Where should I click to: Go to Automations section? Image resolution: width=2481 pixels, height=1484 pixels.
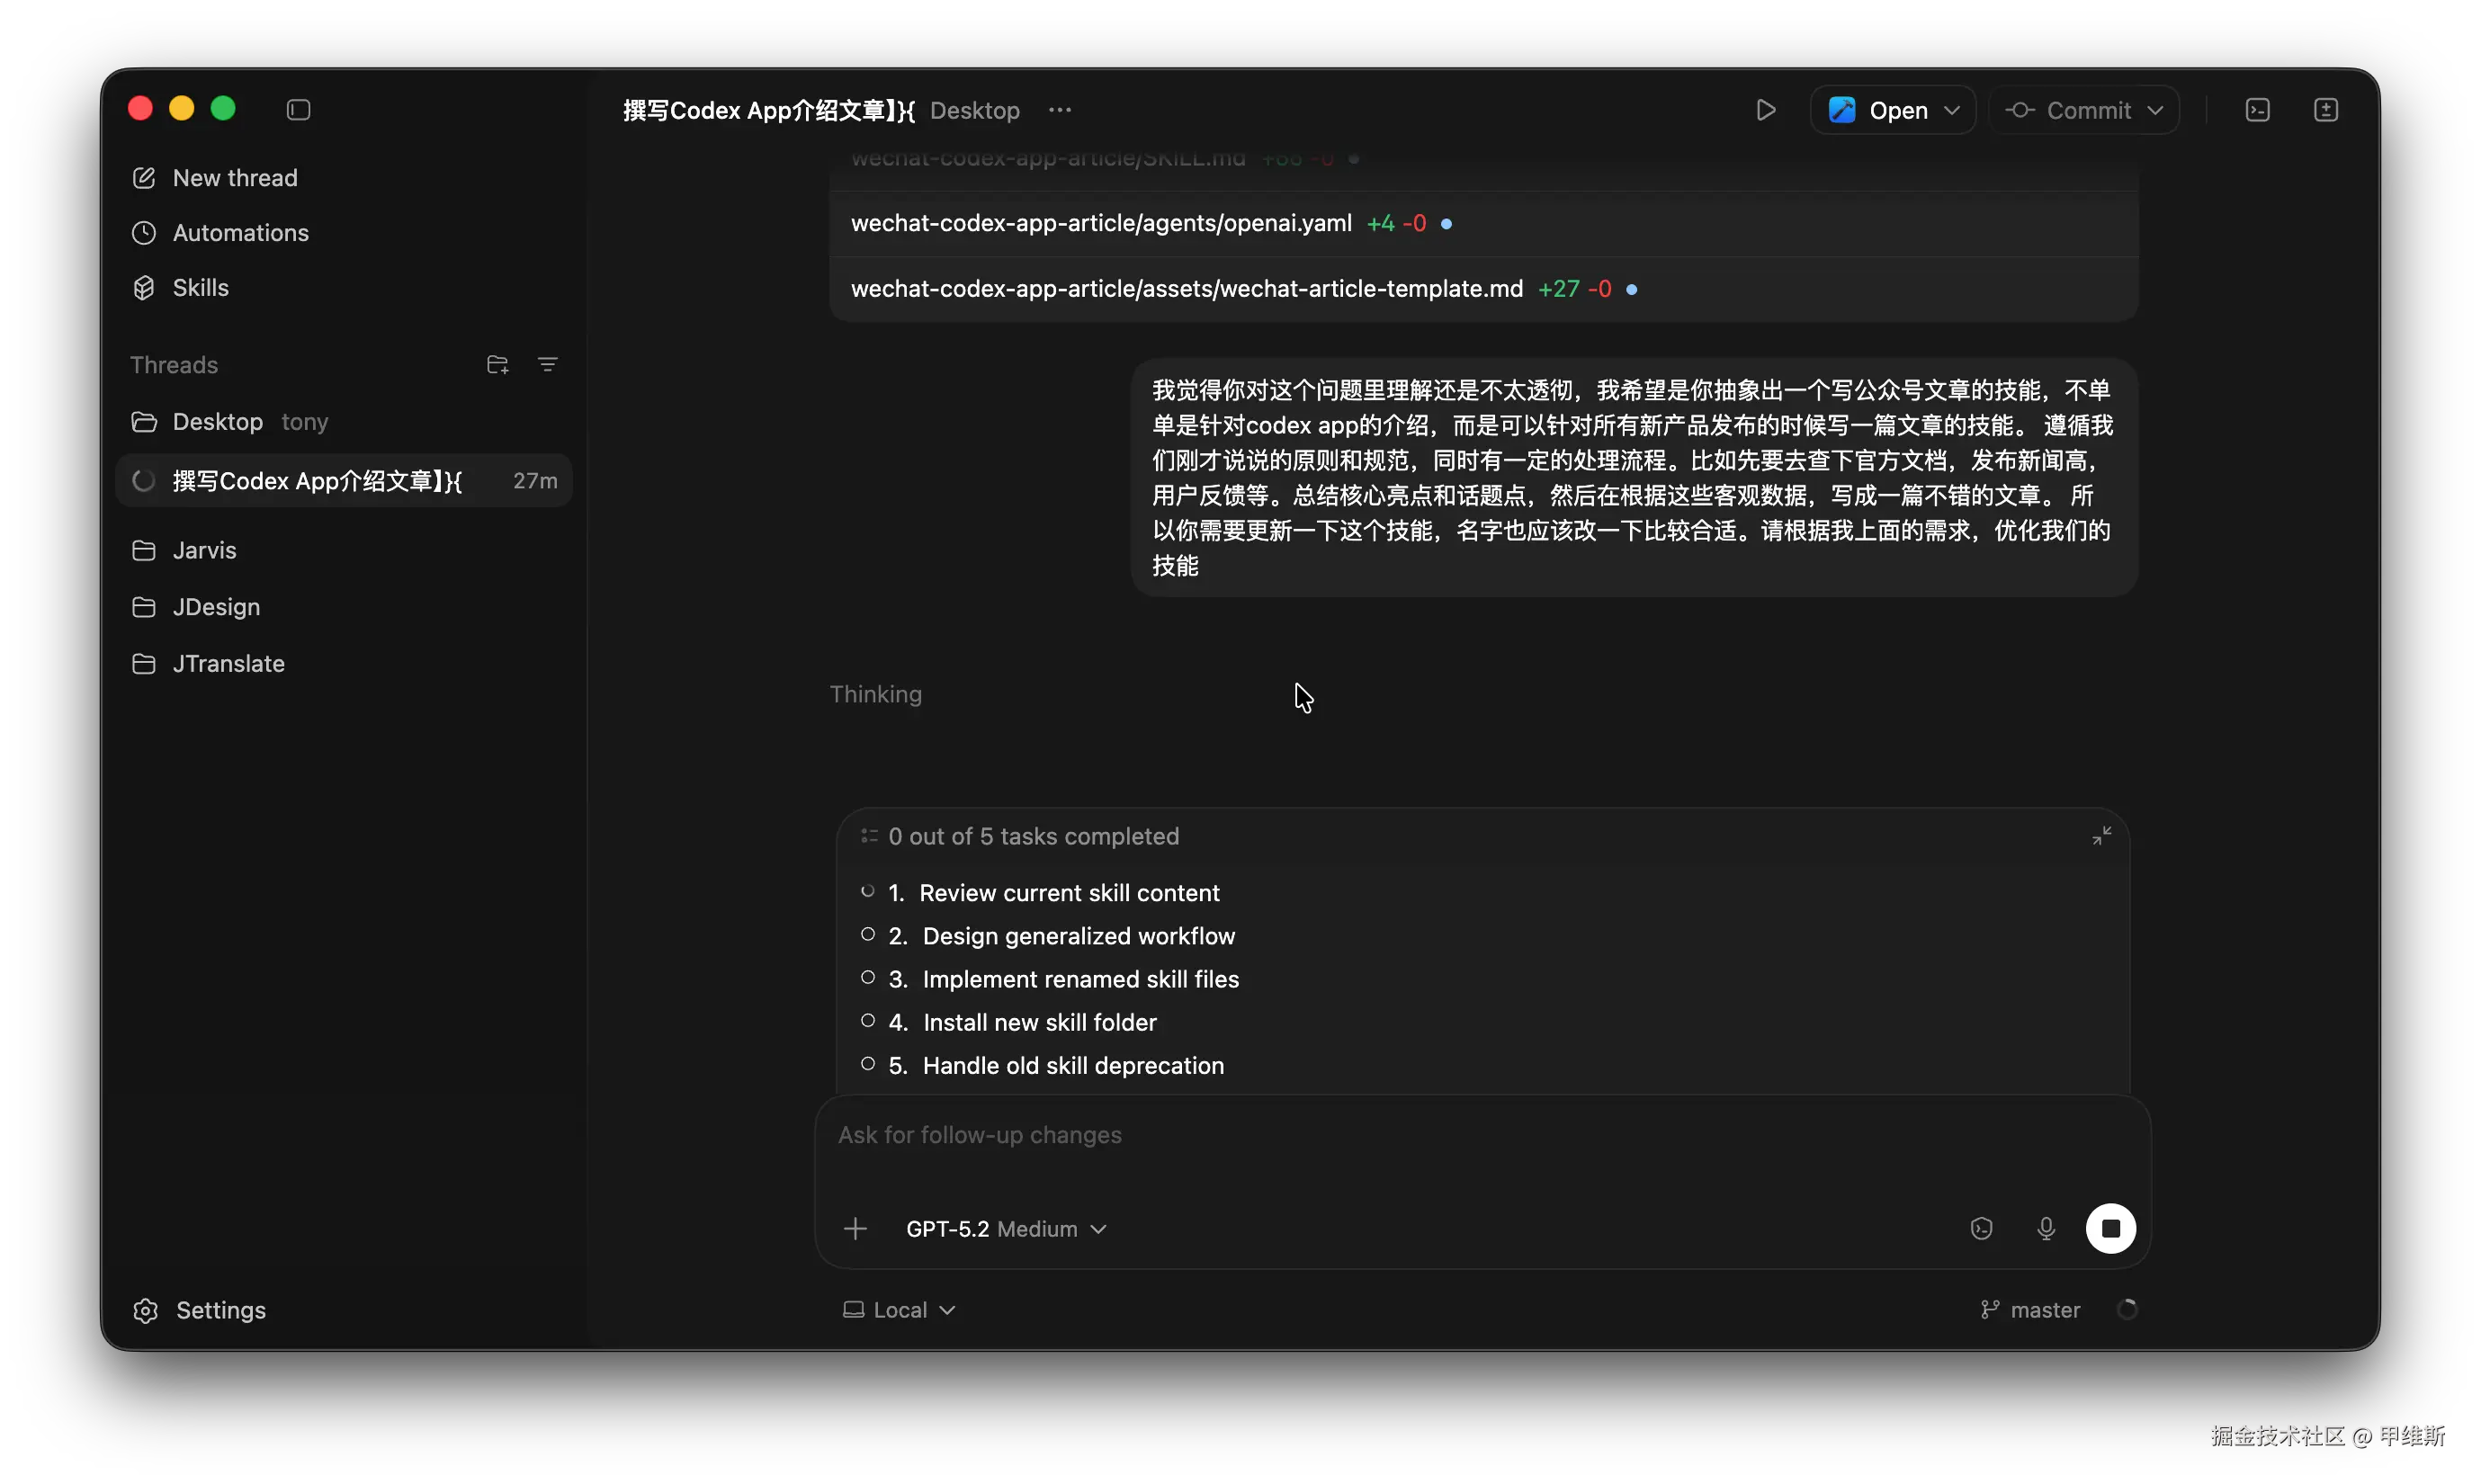click(x=240, y=233)
